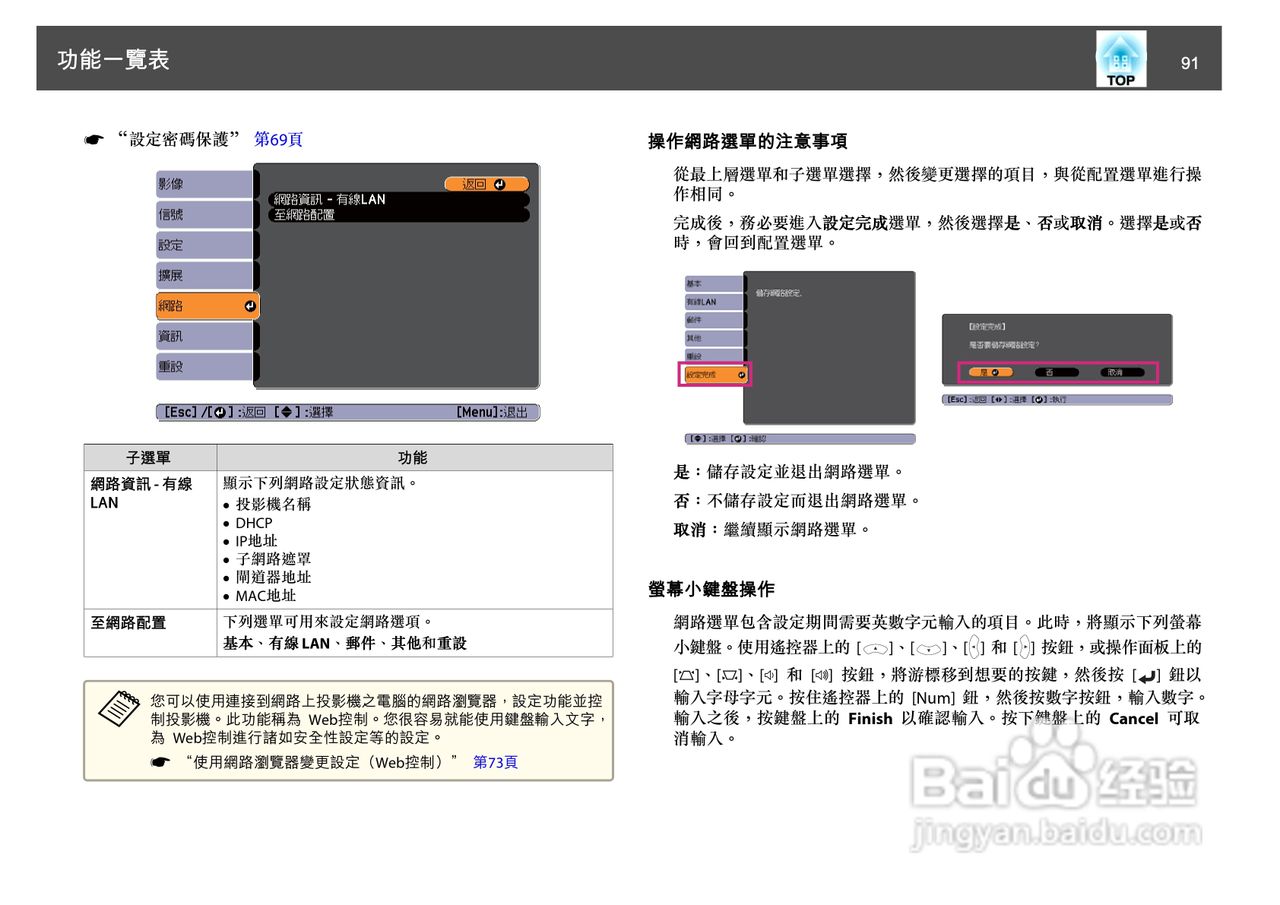Screen dimensions: 1280x905
Task: Select 基本 in the small network menu
Action: tap(714, 284)
